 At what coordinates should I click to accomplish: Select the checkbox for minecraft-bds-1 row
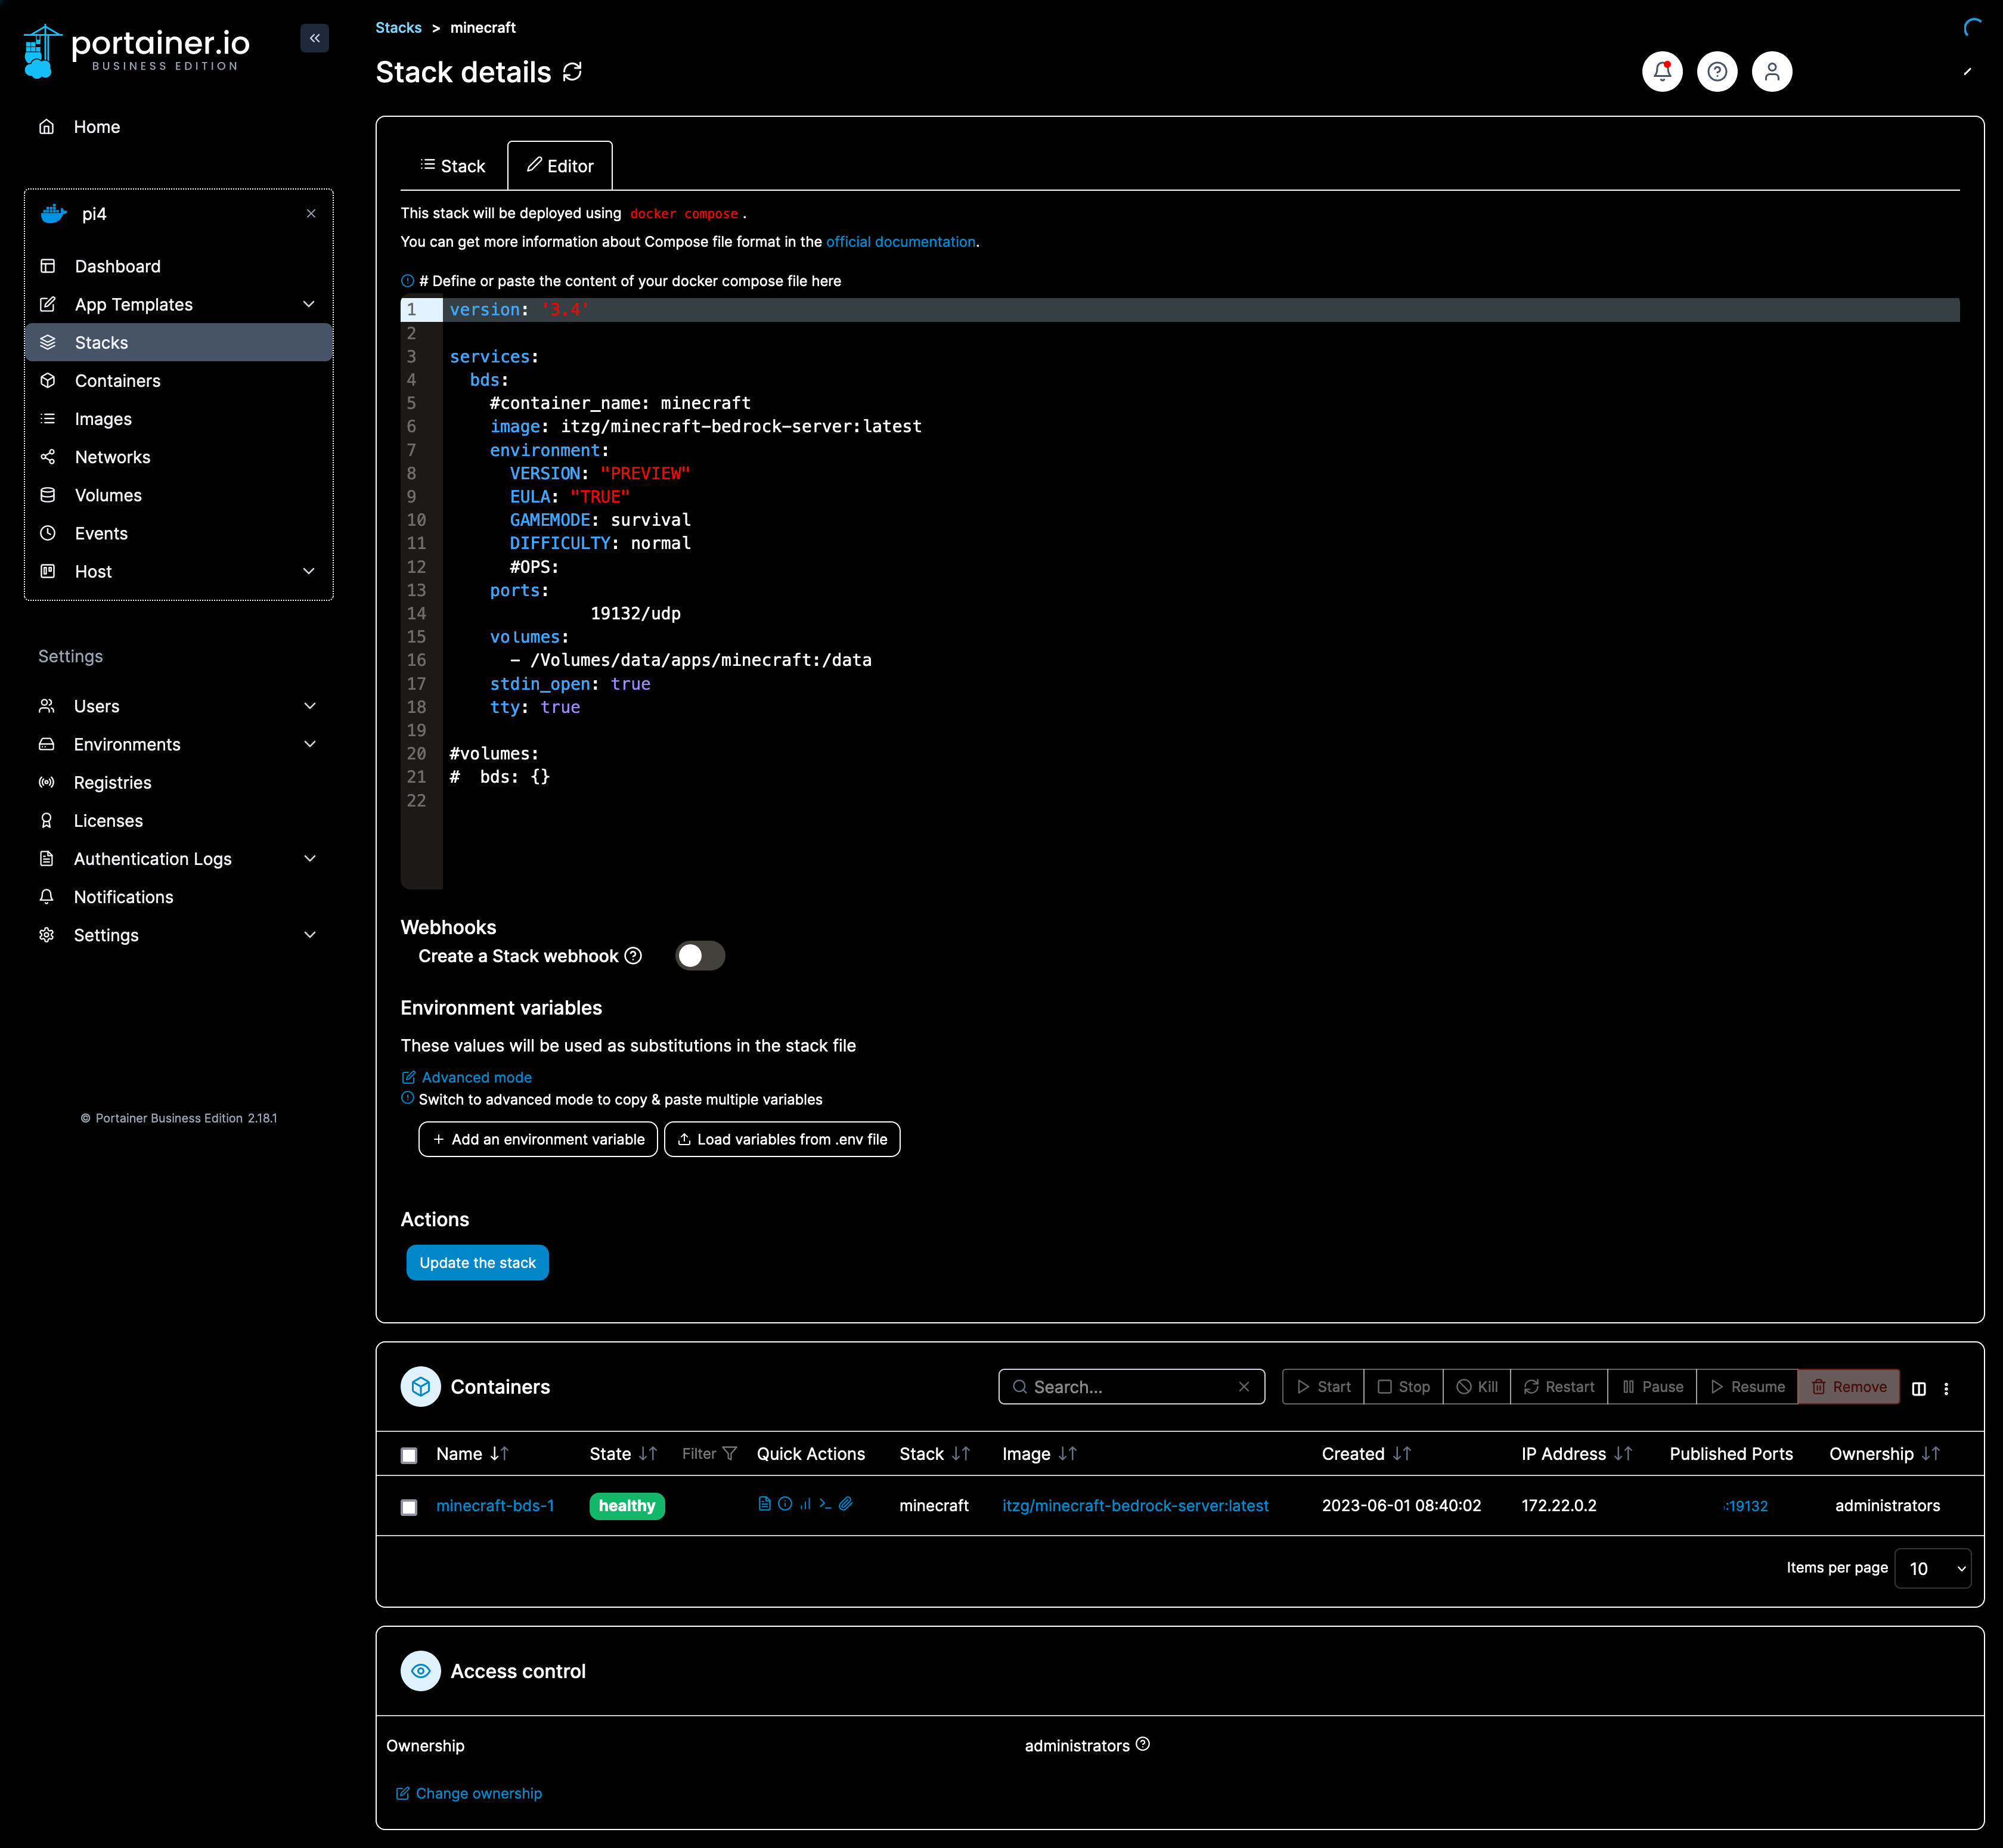[409, 1506]
